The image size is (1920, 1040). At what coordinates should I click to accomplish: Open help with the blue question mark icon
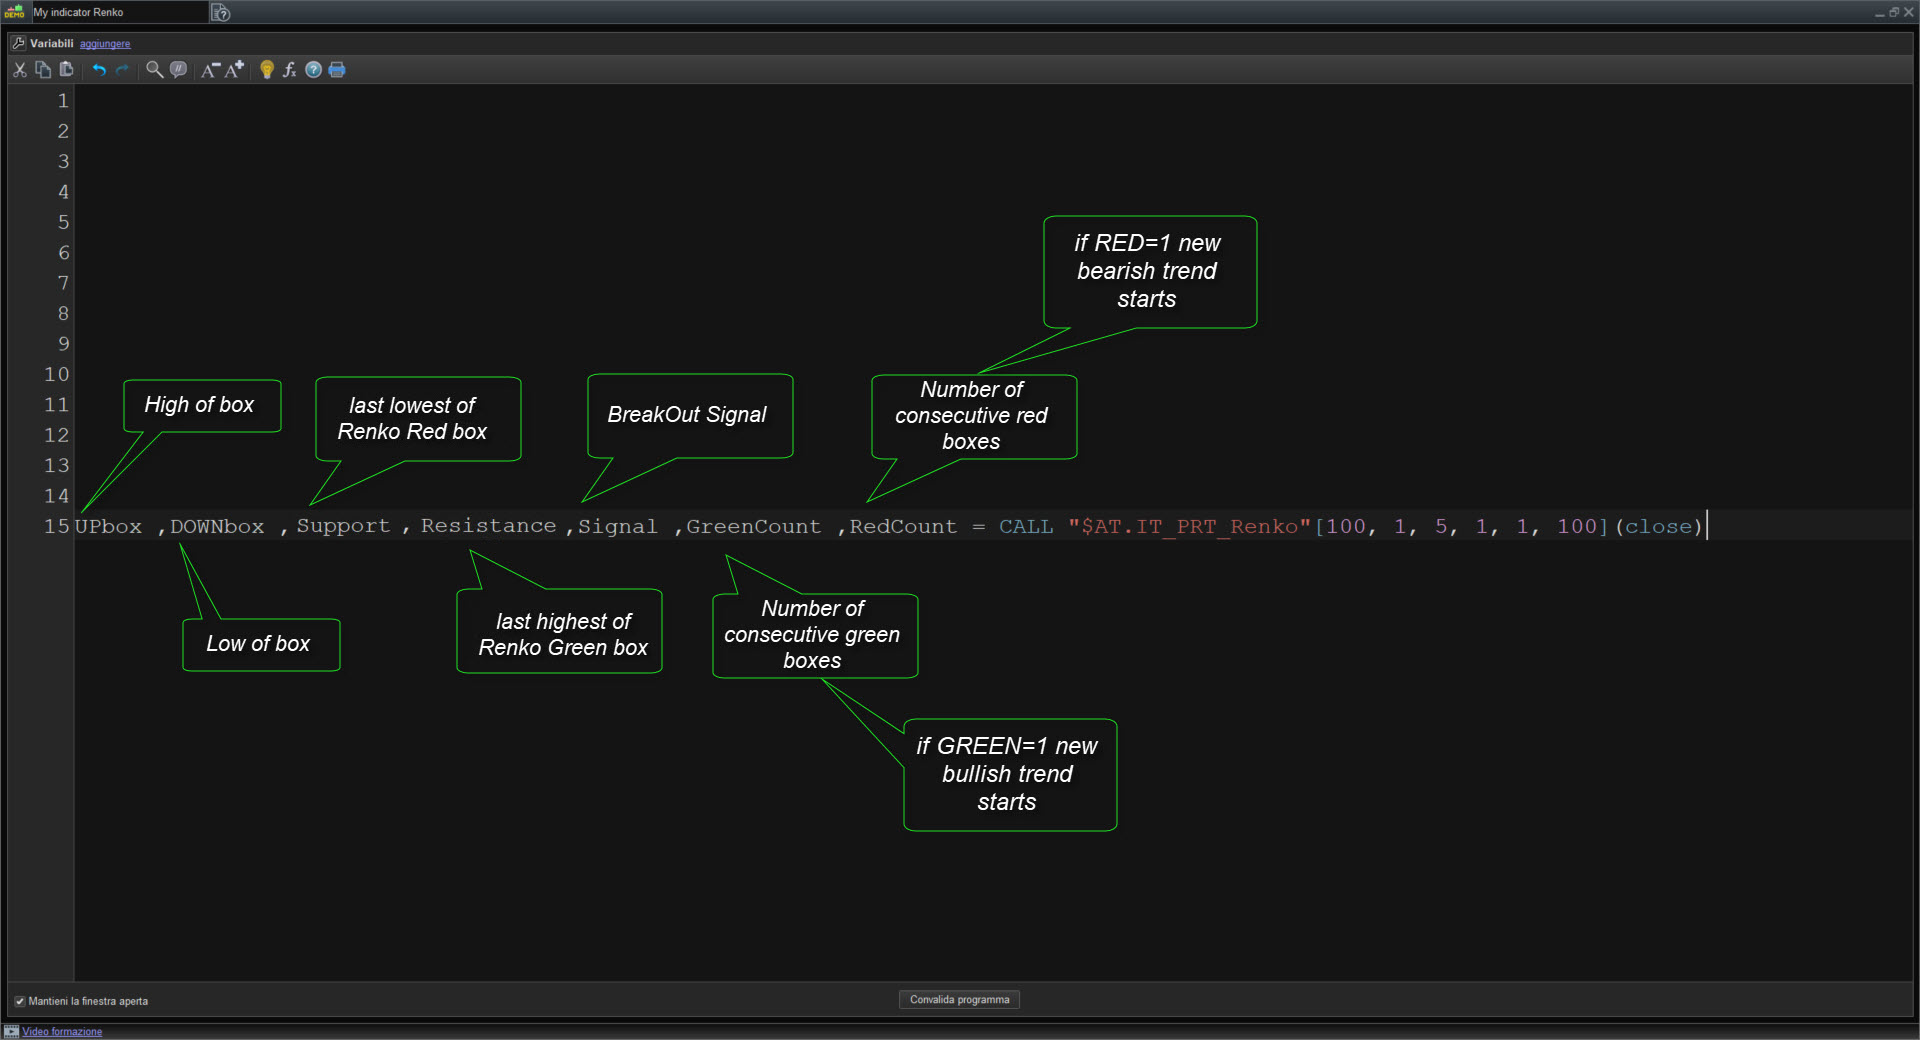[x=313, y=69]
